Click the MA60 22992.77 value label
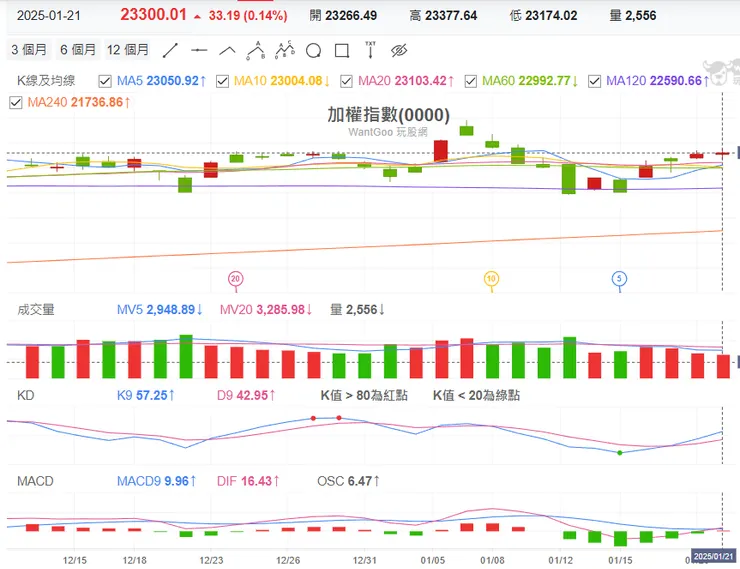This screenshot has width=740, height=569. pos(530,81)
